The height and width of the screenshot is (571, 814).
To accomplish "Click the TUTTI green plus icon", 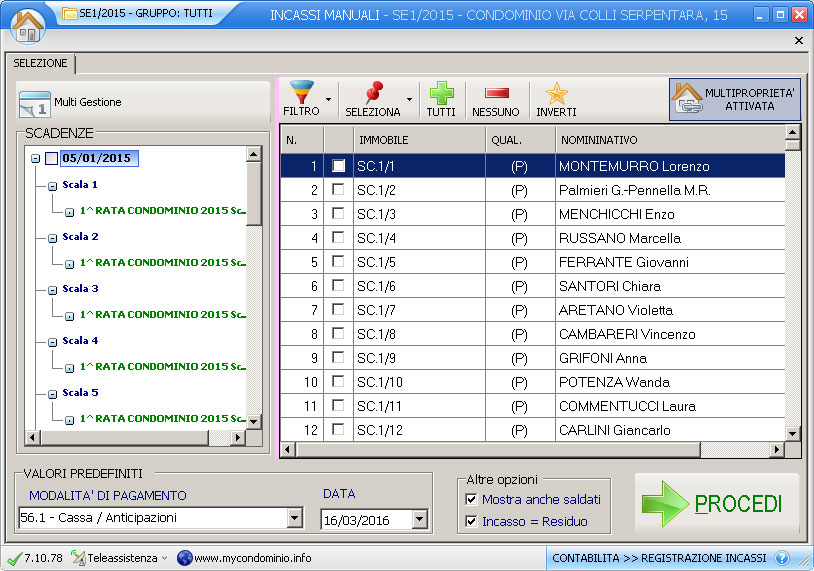I will click(x=441, y=93).
